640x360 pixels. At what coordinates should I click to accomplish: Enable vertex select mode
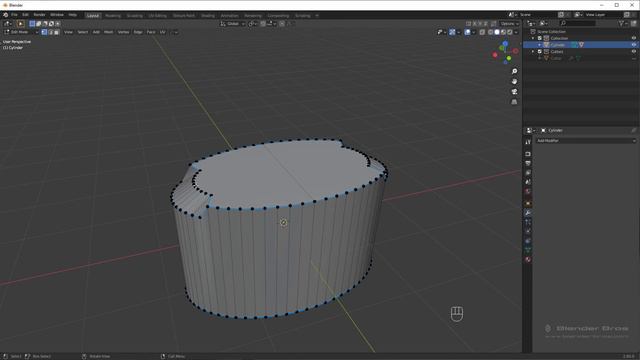(x=44, y=32)
